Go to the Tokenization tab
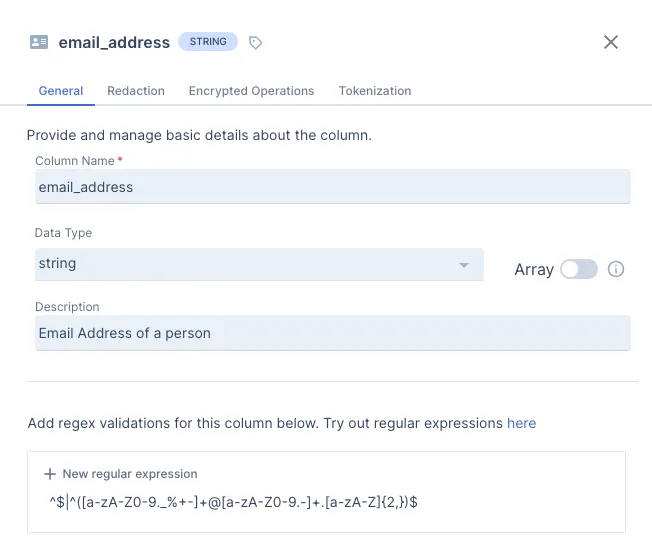Image resolution: width=652 pixels, height=556 pixels. tap(375, 91)
